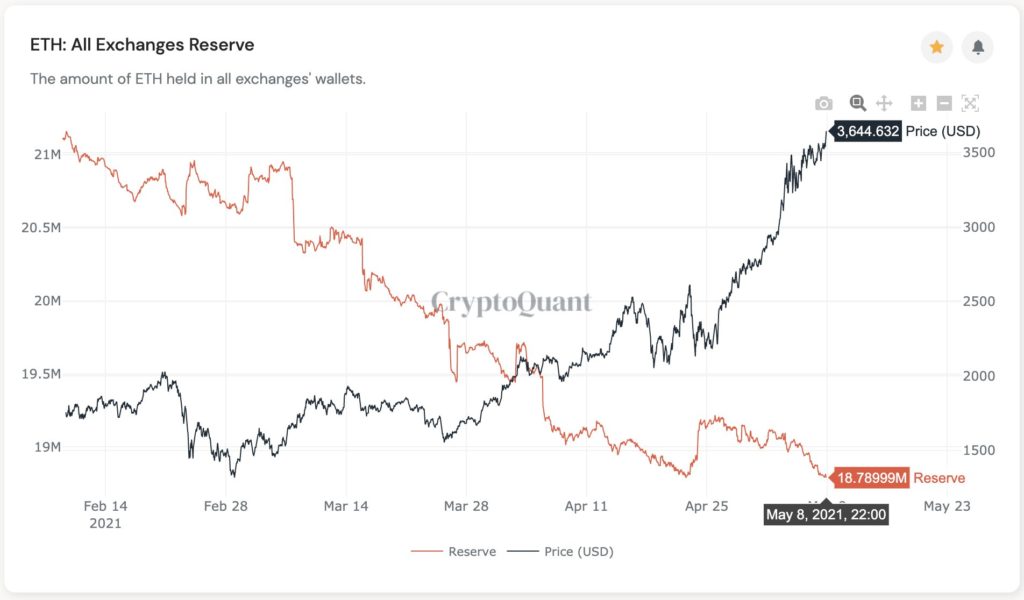Image resolution: width=1024 pixels, height=600 pixels.
Task: Open the alert bell icon
Action: click(977, 47)
